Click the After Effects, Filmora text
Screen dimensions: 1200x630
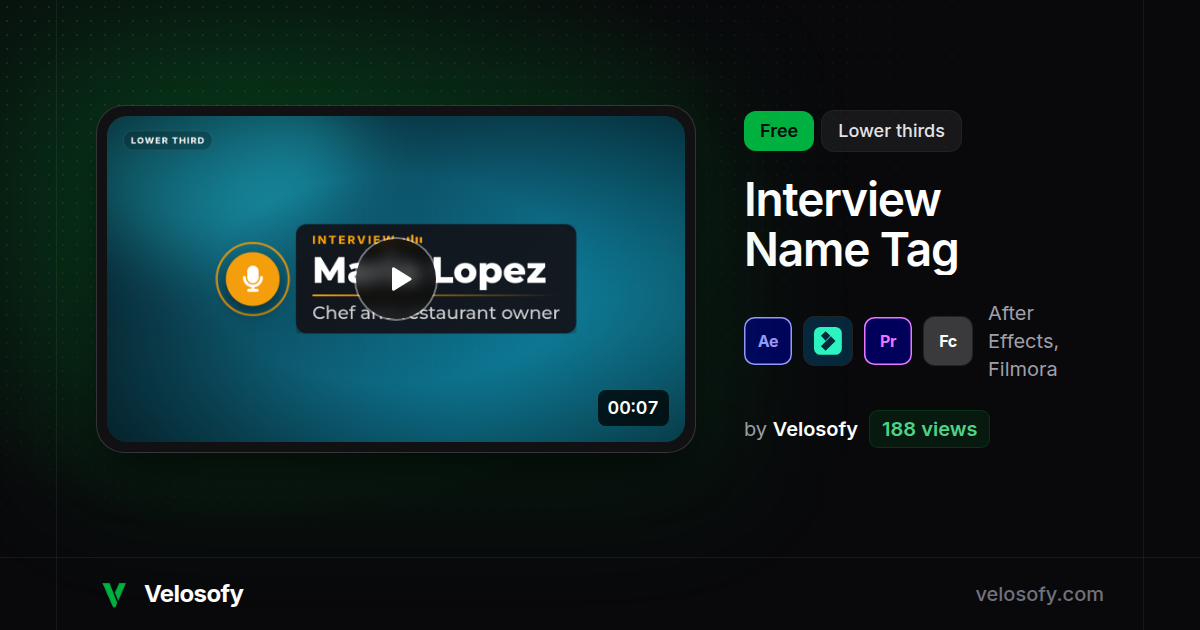tap(1023, 341)
